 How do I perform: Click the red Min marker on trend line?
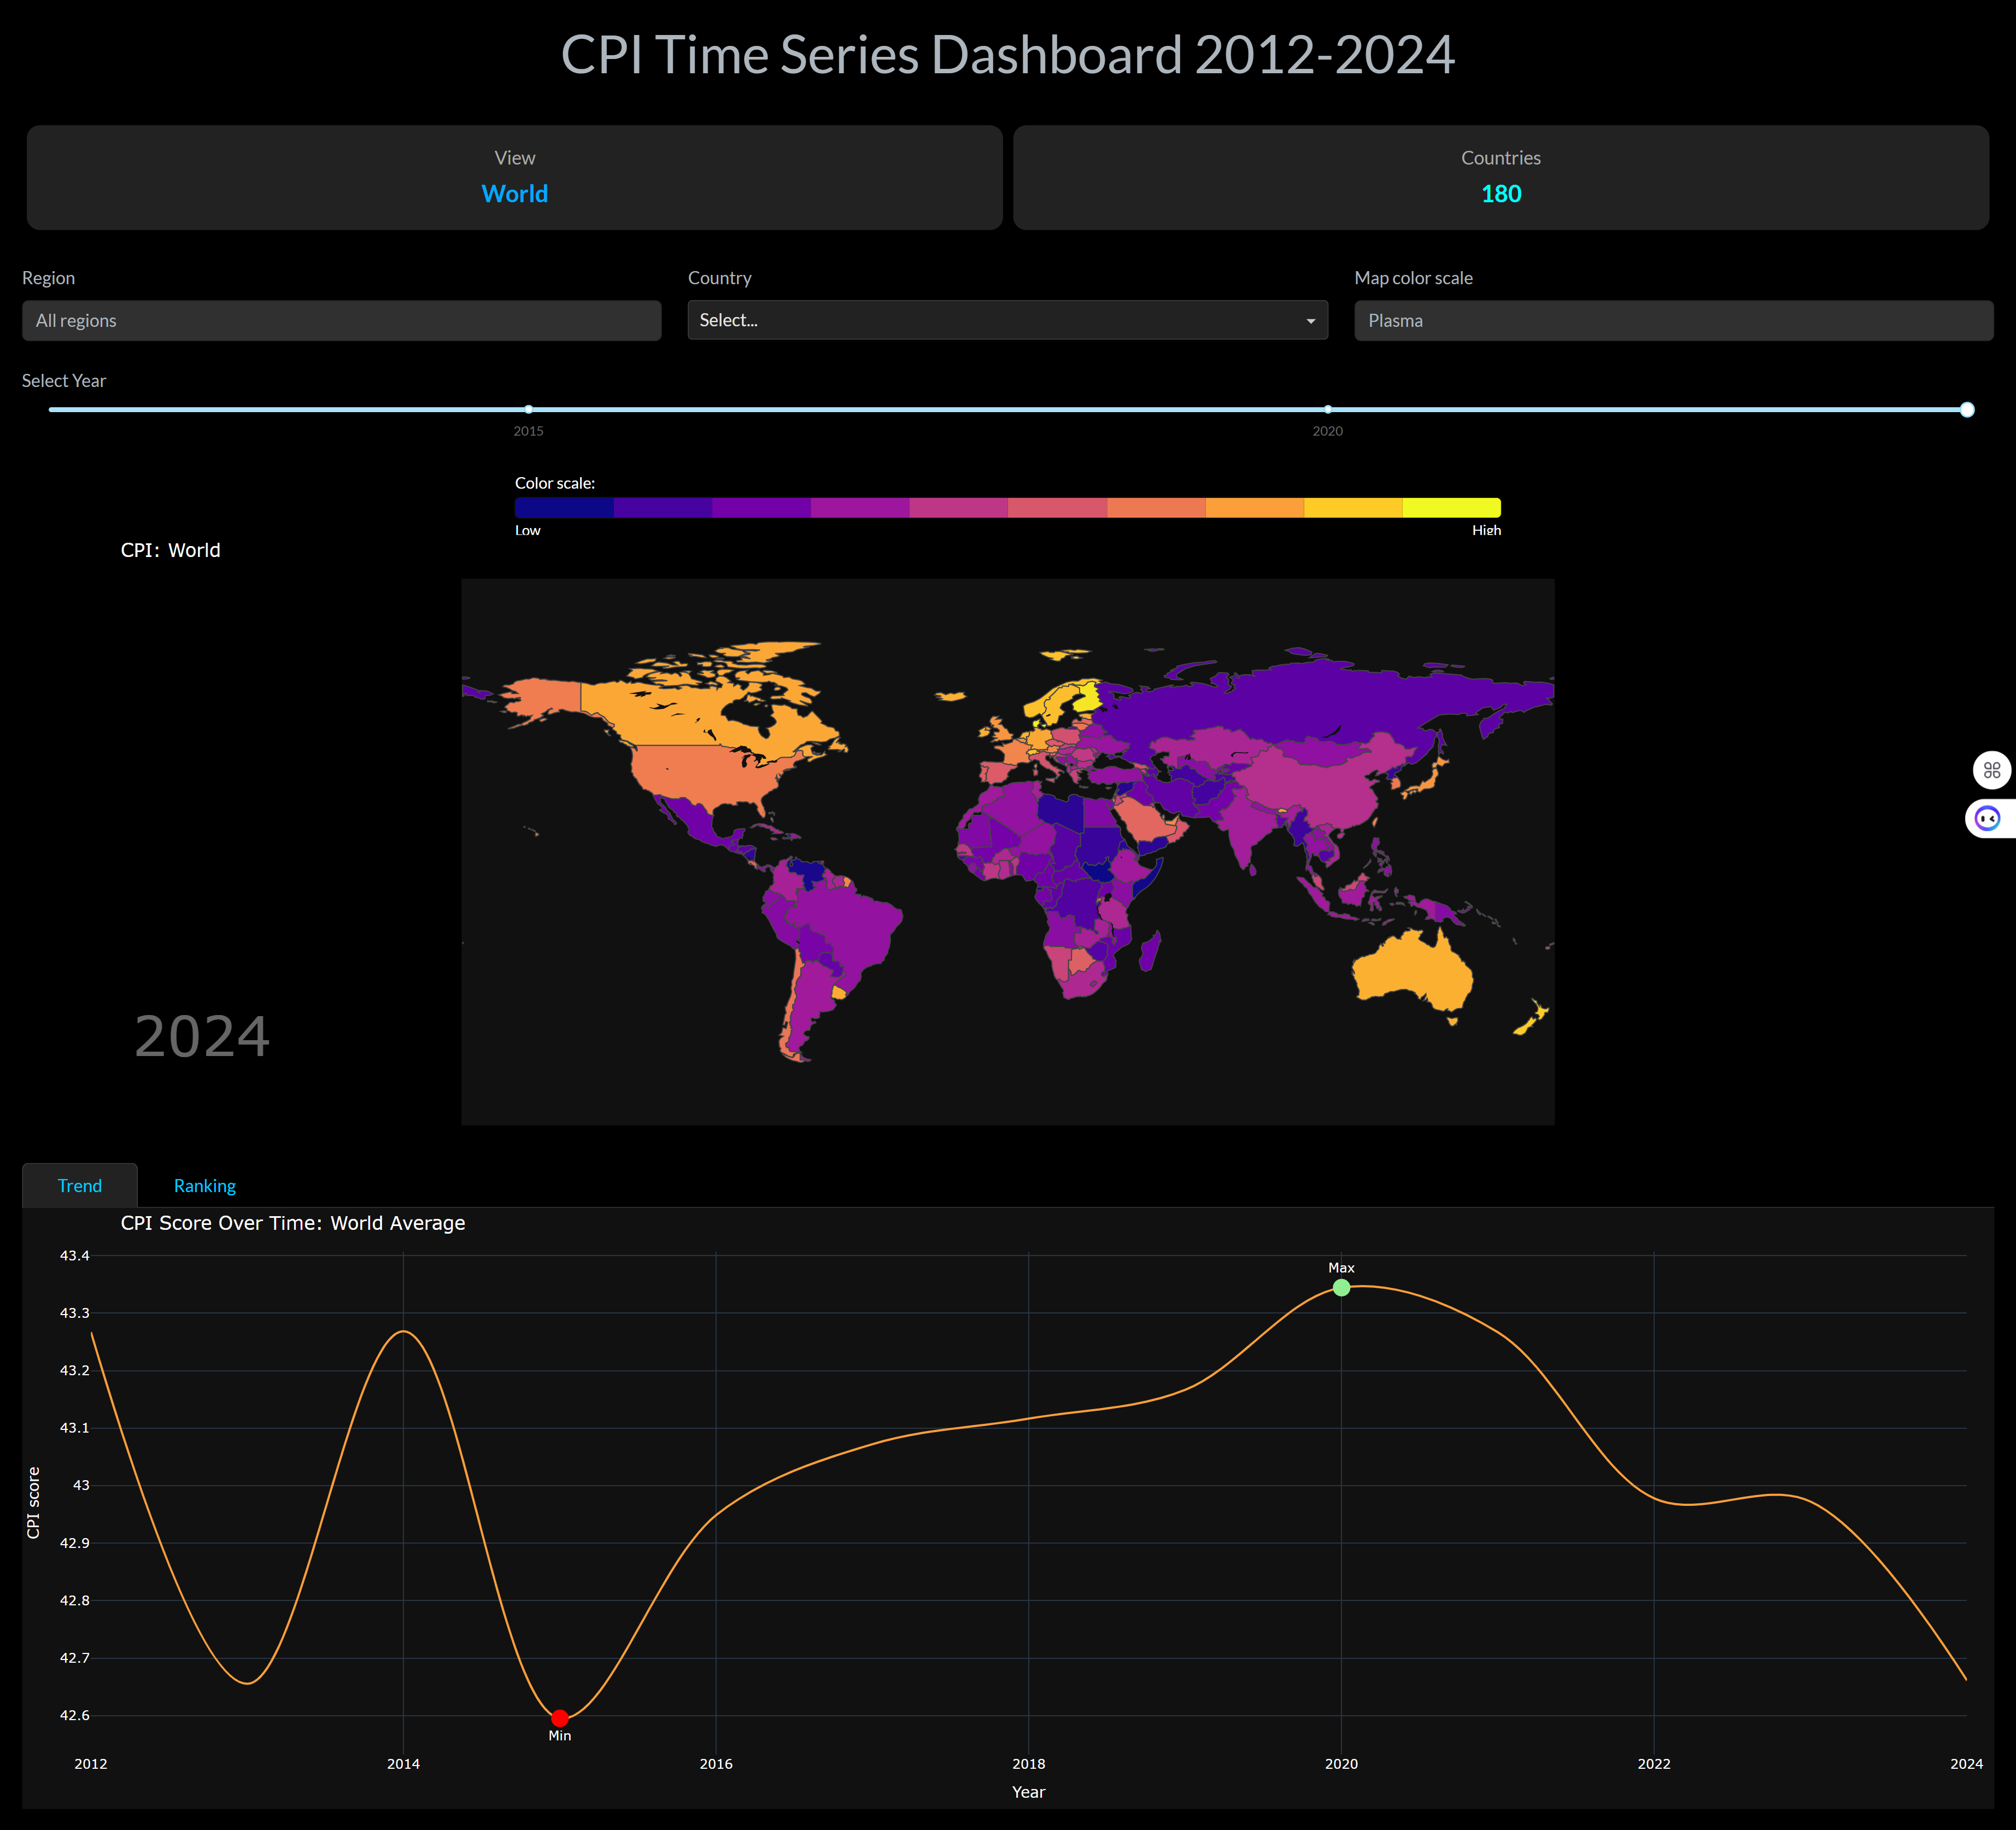pyautogui.click(x=560, y=1718)
